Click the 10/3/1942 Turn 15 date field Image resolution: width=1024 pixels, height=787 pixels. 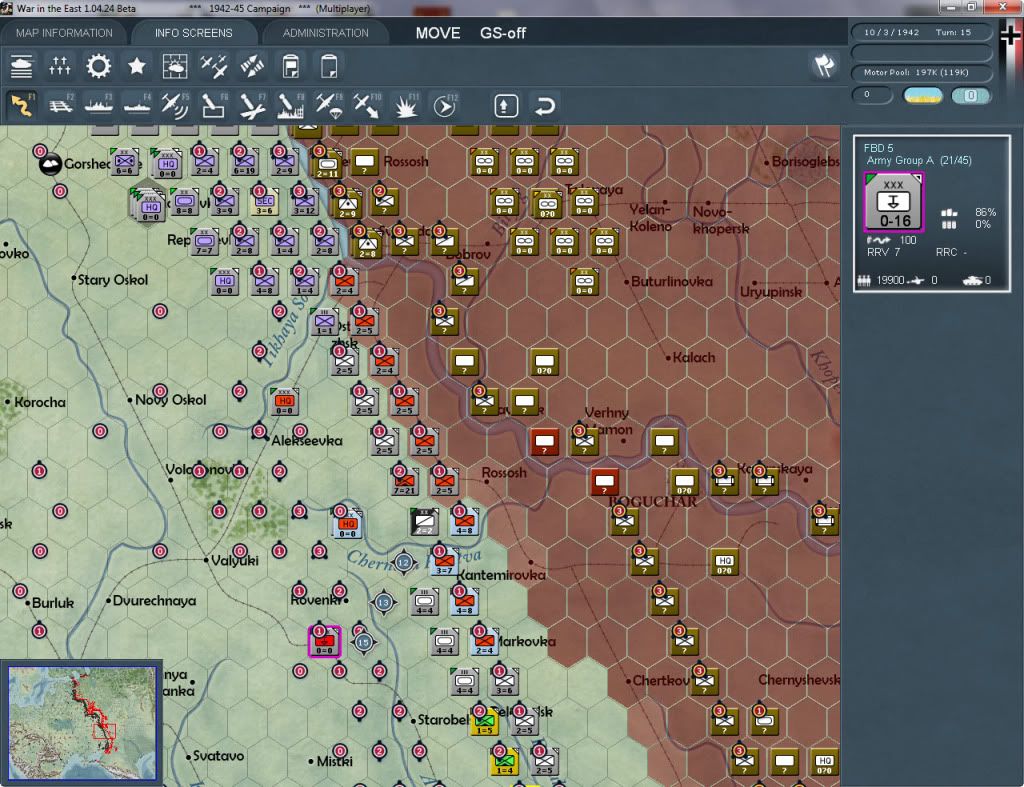(x=921, y=32)
